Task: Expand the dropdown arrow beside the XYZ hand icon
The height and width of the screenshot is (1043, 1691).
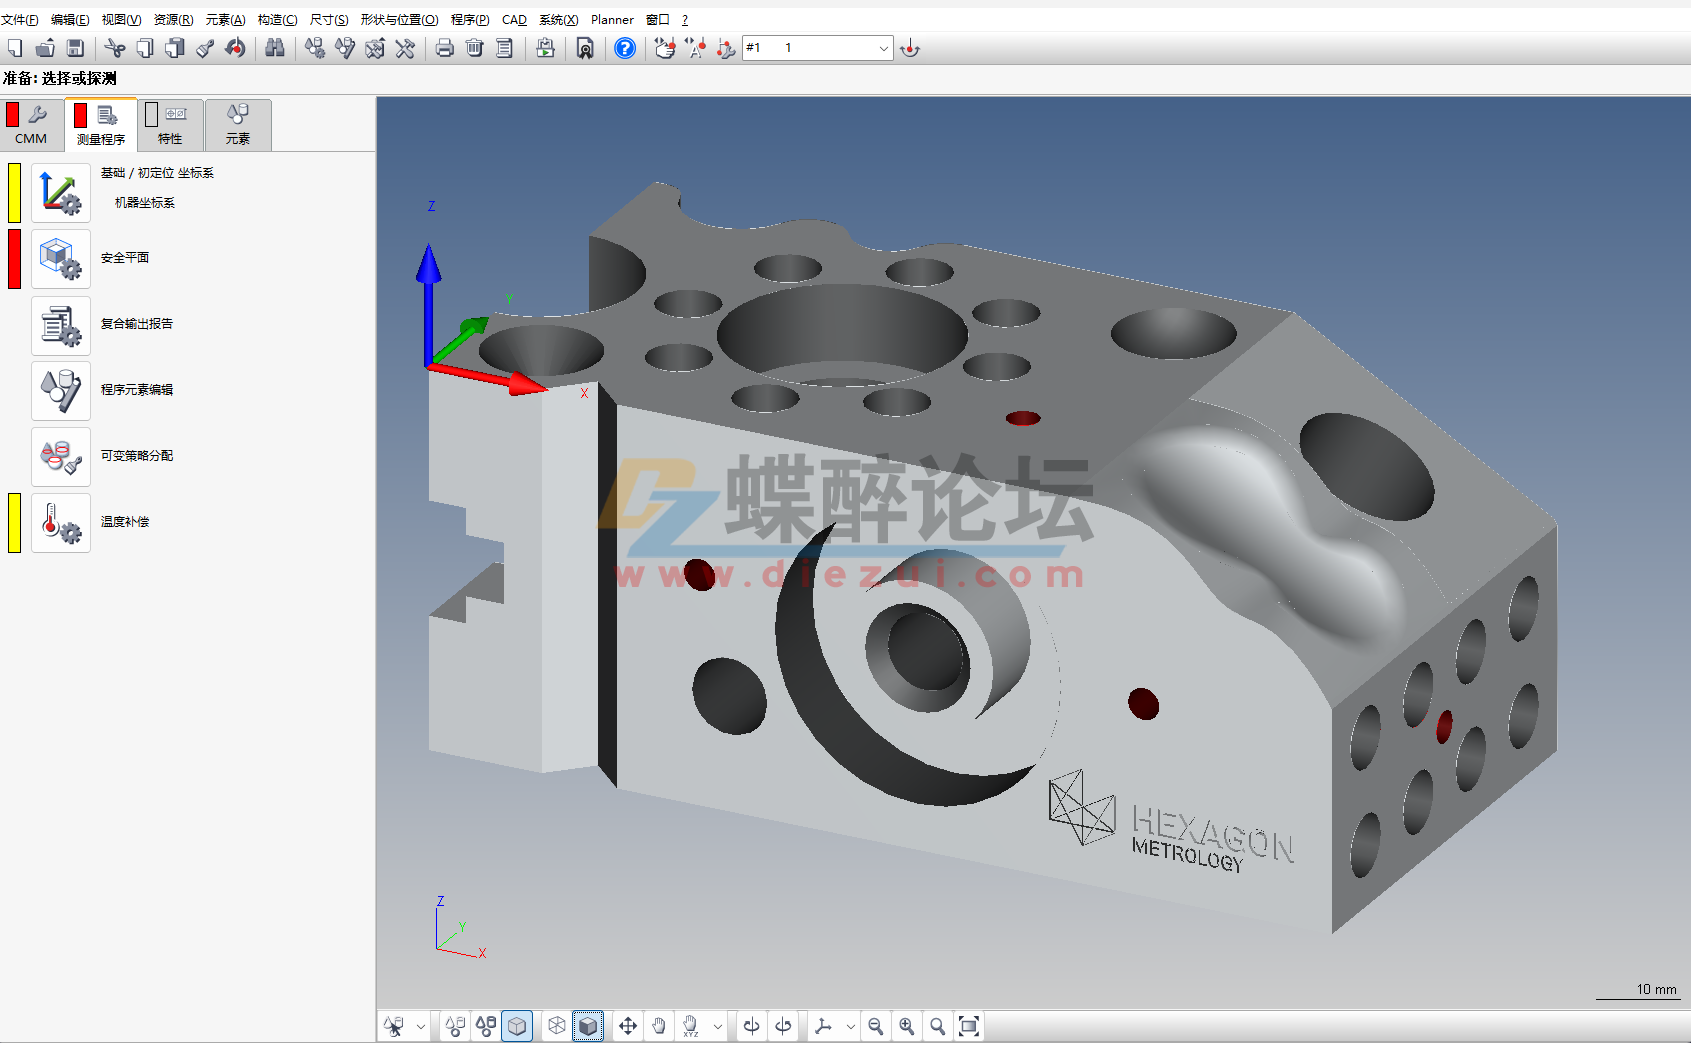Action: click(717, 1026)
